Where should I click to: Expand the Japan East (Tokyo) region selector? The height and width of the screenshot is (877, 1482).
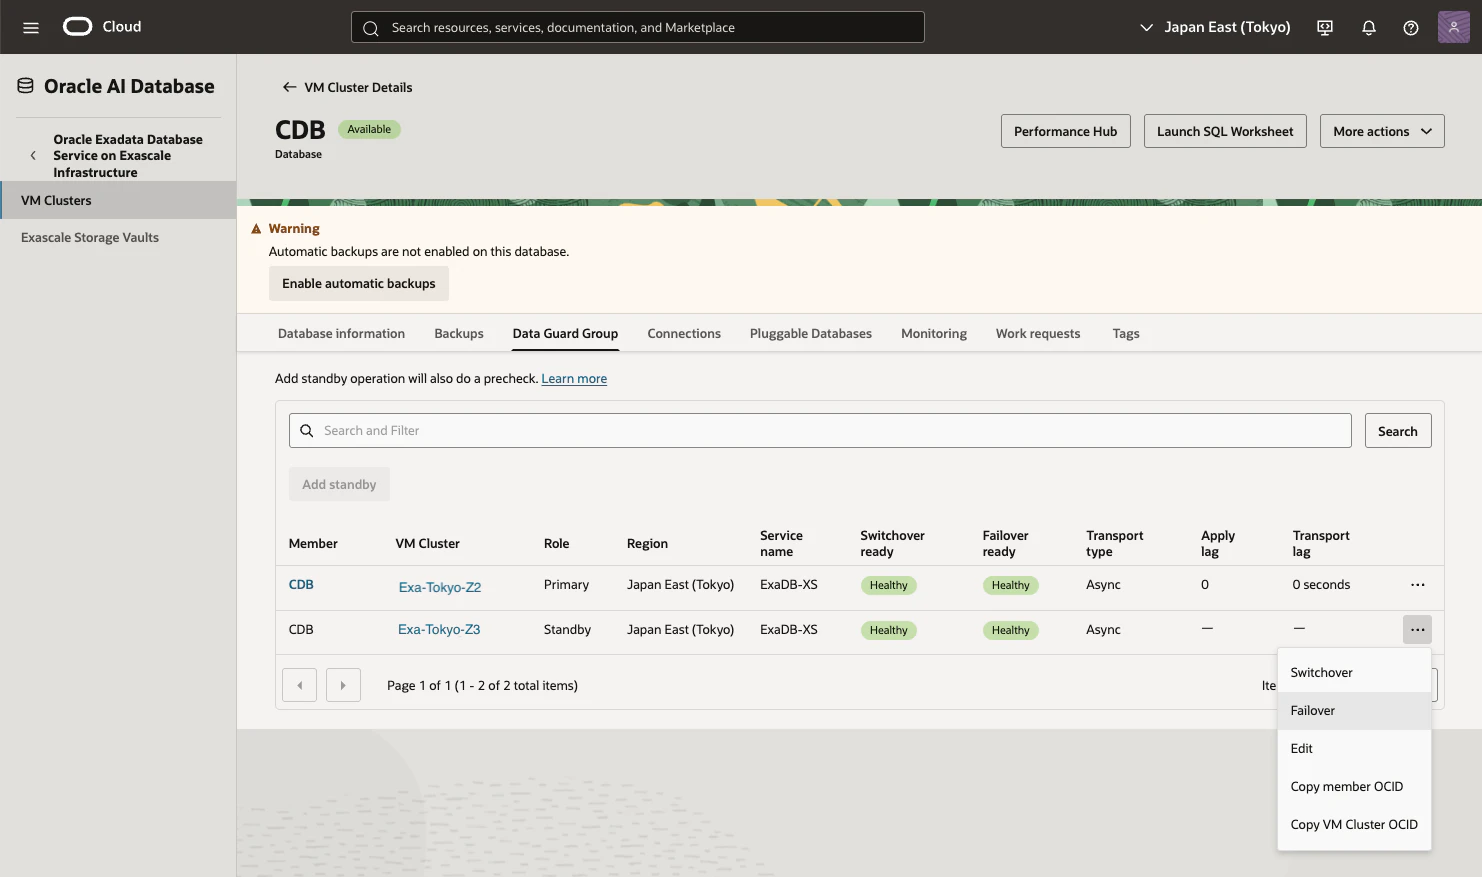[1215, 27]
